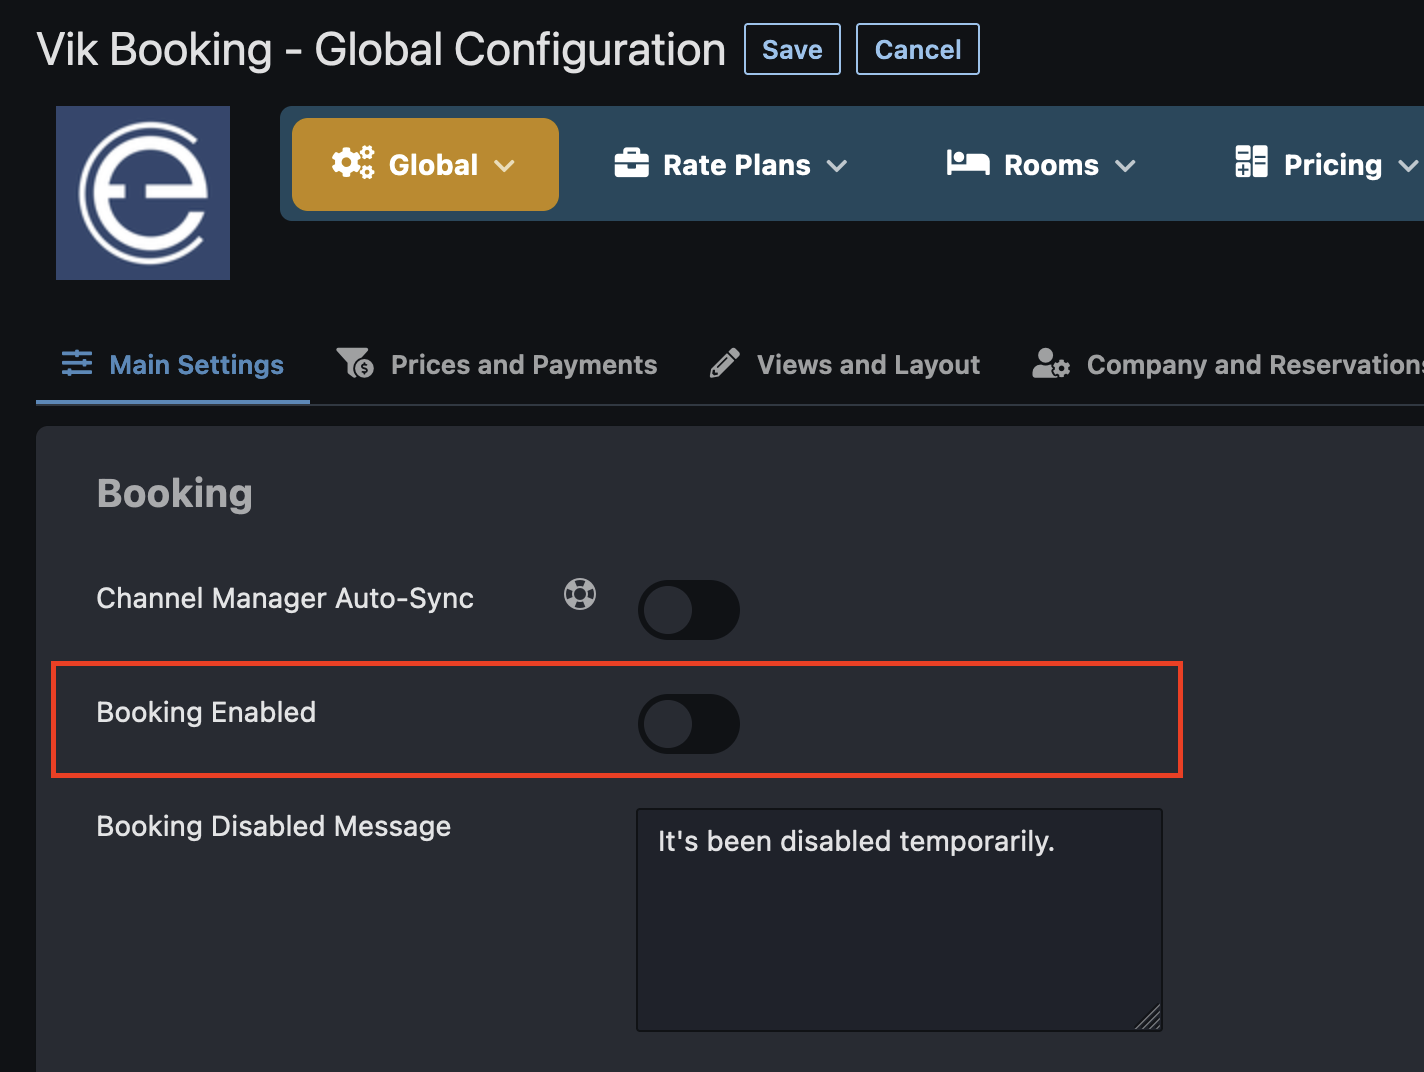Click the Booking section heading
Viewport: 1424px width, 1072px height.
tap(175, 494)
